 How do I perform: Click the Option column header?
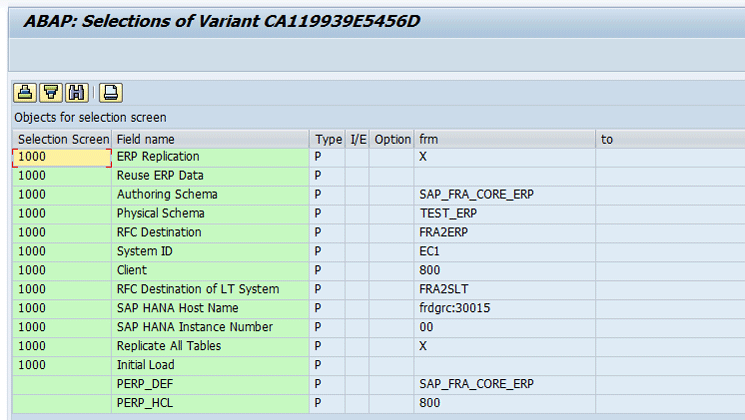tap(392, 139)
